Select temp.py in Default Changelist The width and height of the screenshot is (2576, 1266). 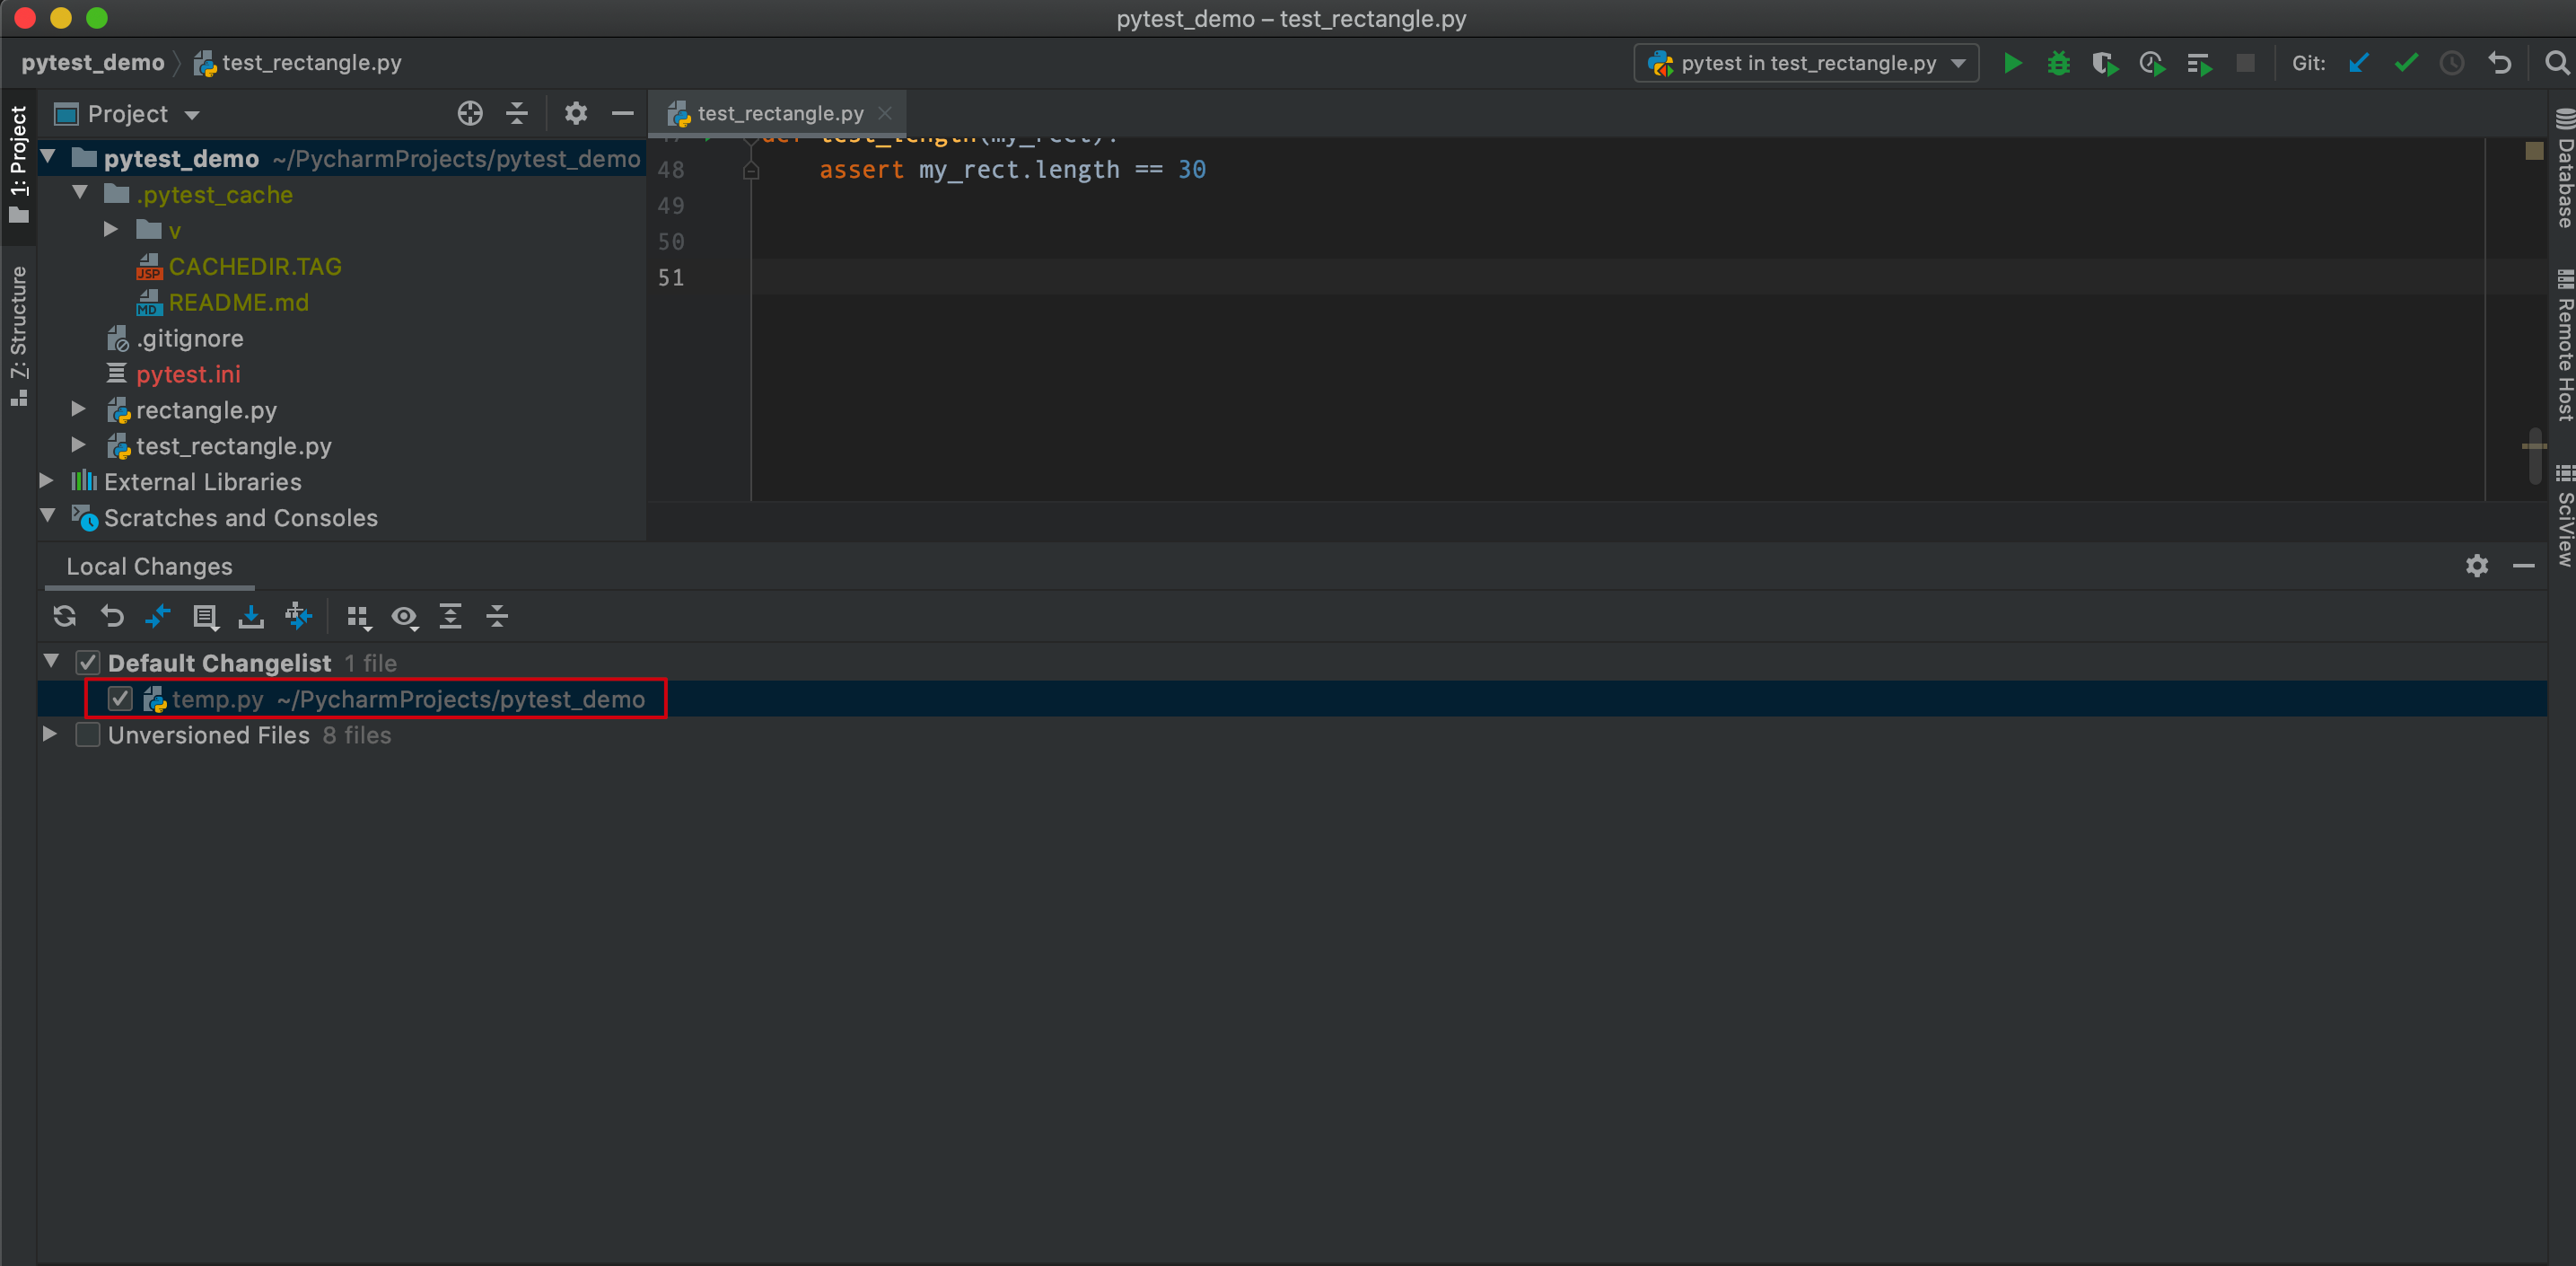[x=1292, y=699]
